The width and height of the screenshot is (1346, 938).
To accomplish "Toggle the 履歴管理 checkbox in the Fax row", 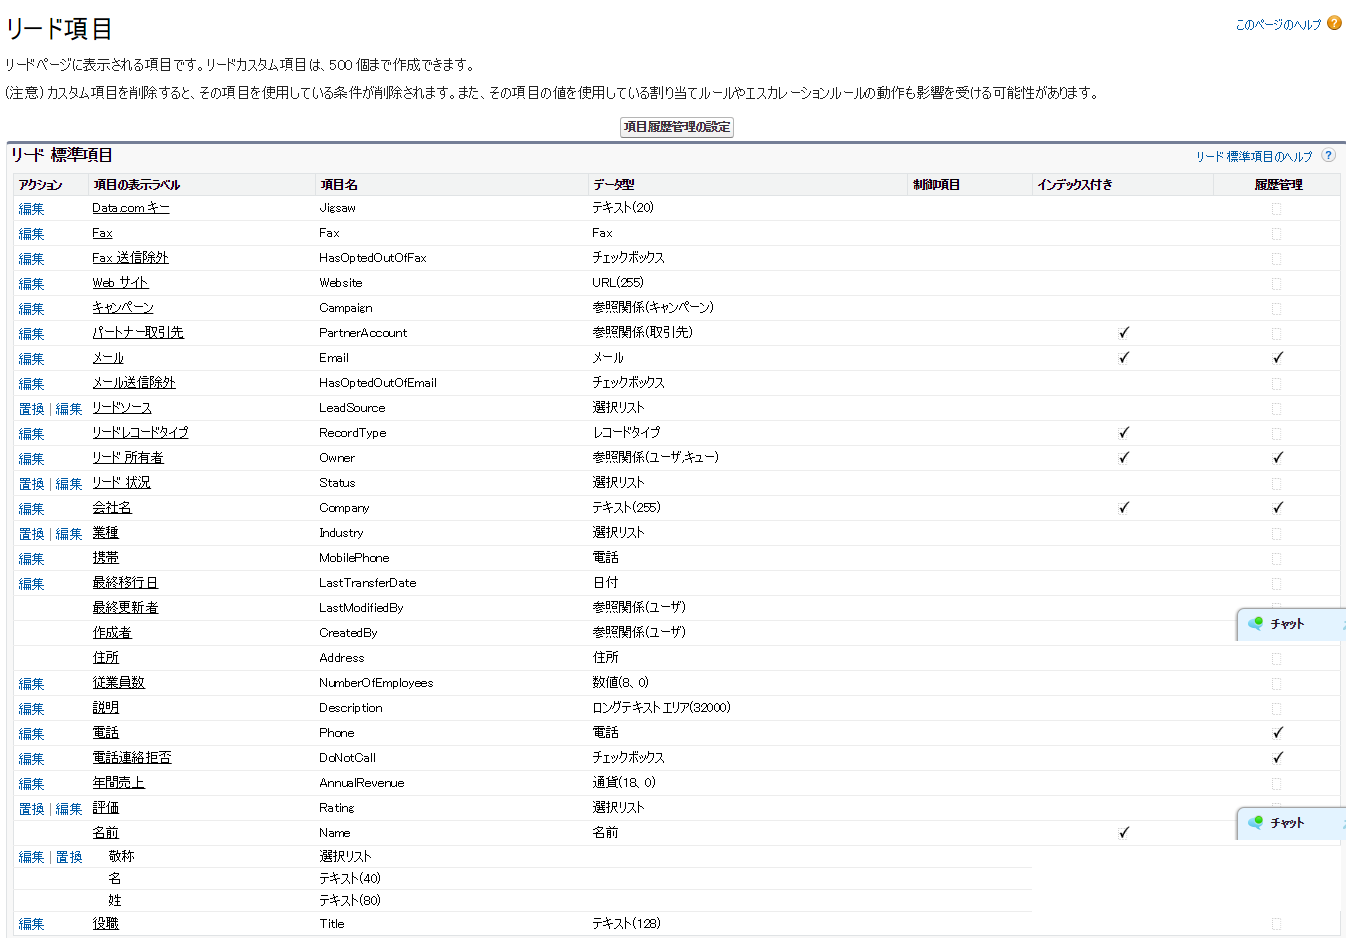I will [1276, 234].
